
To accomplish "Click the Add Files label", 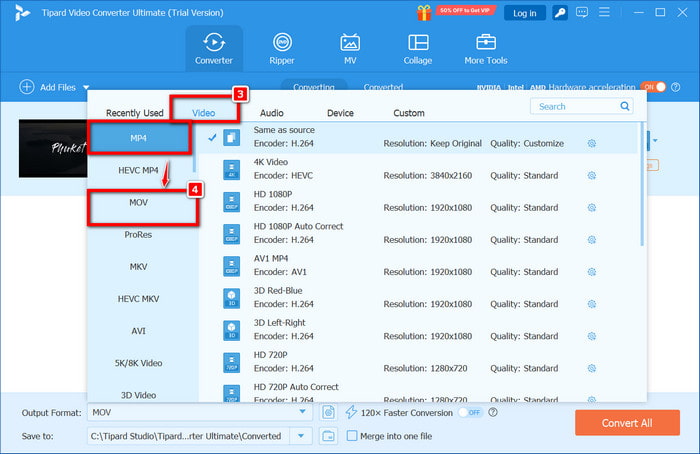I will point(58,87).
